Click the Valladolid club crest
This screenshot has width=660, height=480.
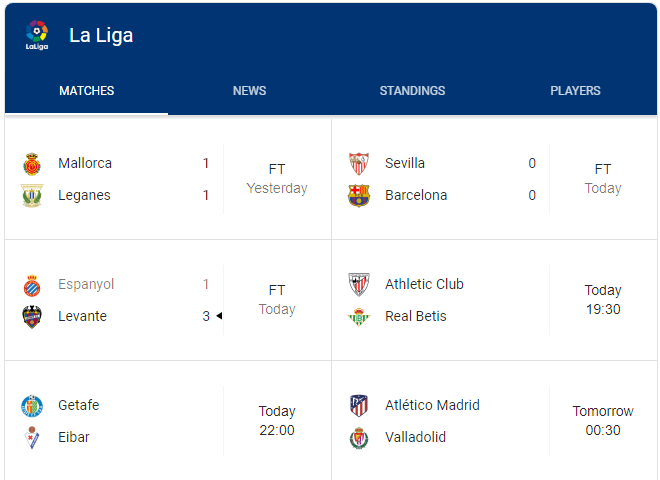[x=358, y=438]
